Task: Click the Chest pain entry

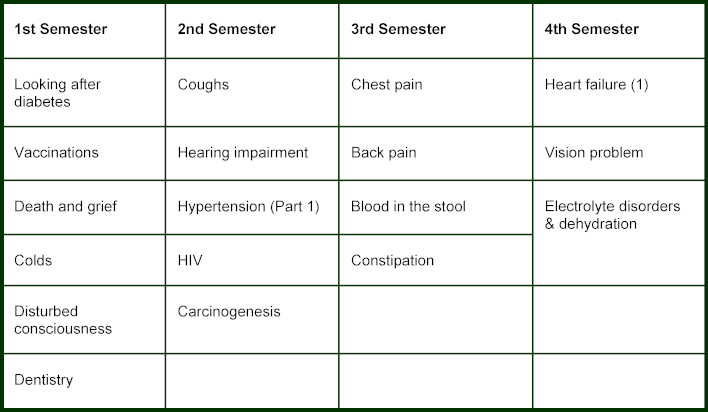Action: pos(436,93)
